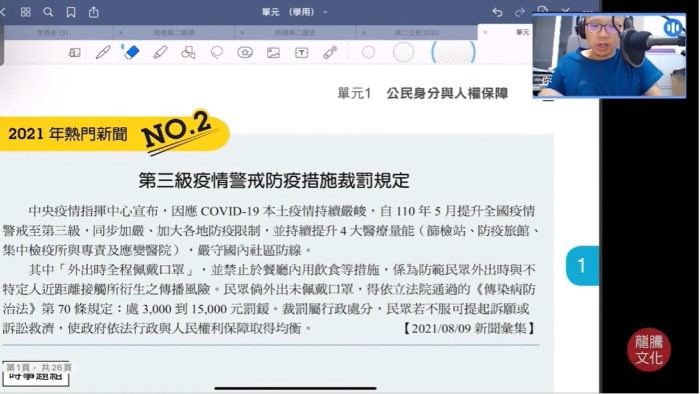The width and height of the screenshot is (700, 394).
Task: Undo the last stroke
Action: point(497,12)
